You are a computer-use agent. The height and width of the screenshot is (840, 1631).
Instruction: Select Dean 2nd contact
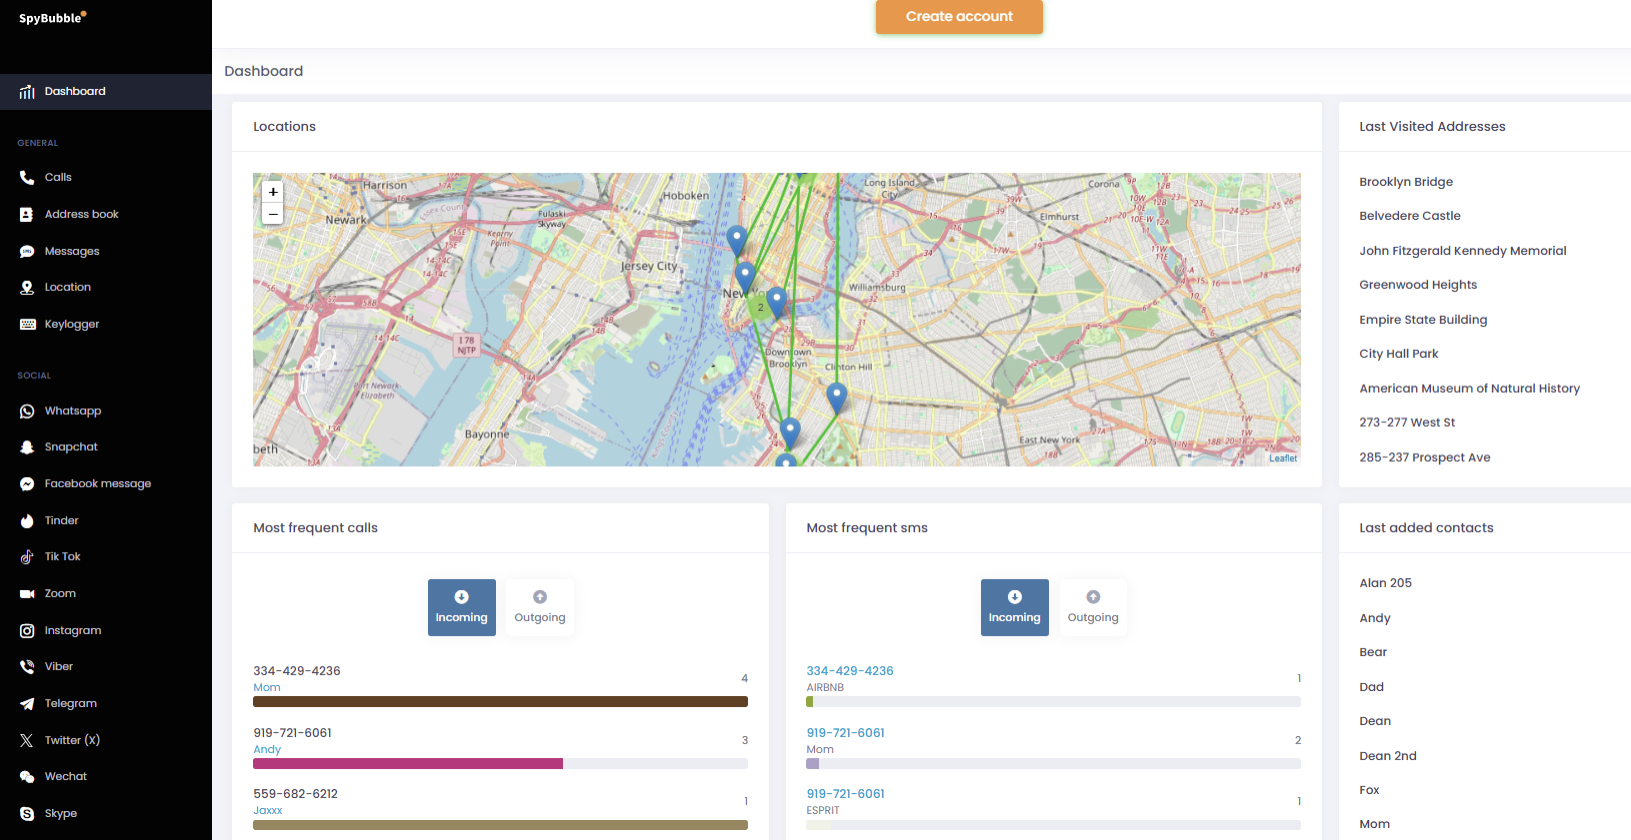click(1388, 756)
